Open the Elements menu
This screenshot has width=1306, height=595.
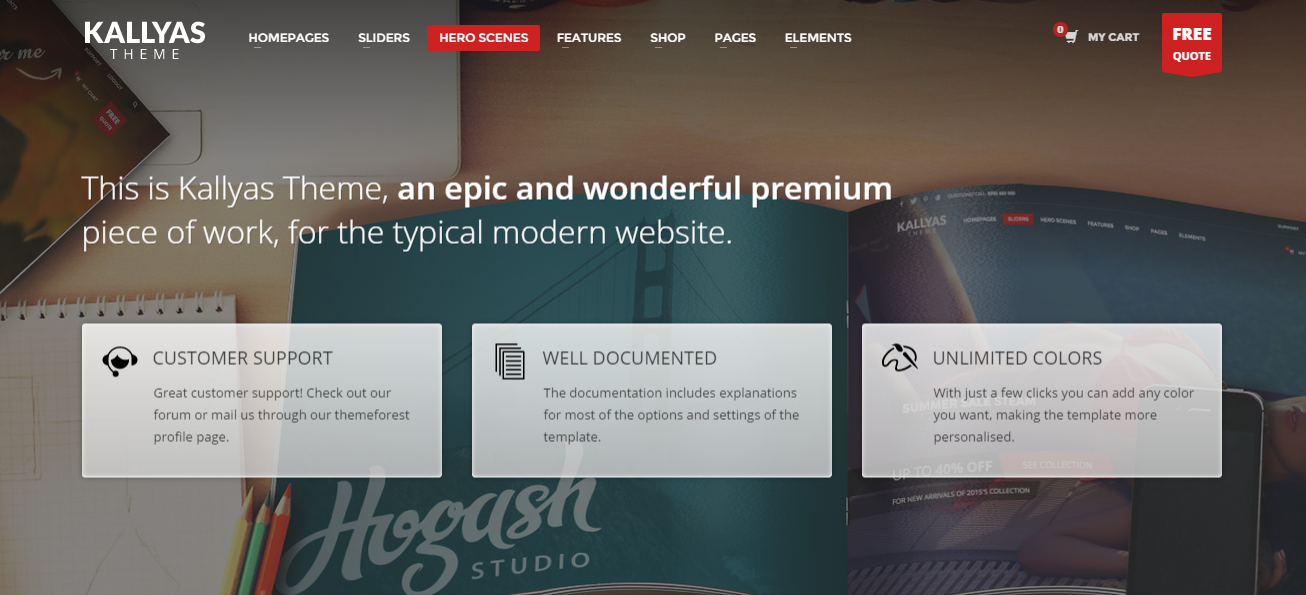[818, 38]
